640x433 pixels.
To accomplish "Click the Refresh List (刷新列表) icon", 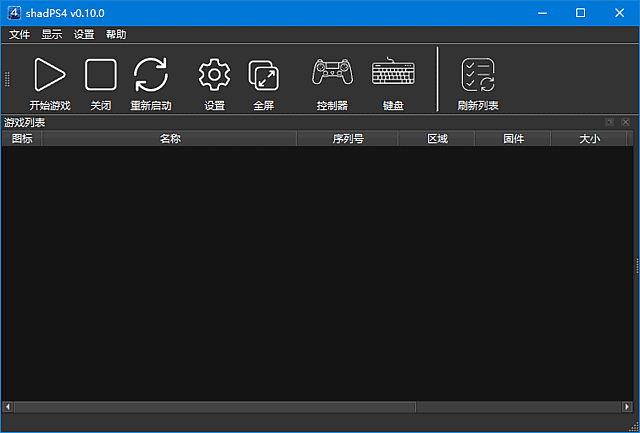I will click(x=477, y=75).
